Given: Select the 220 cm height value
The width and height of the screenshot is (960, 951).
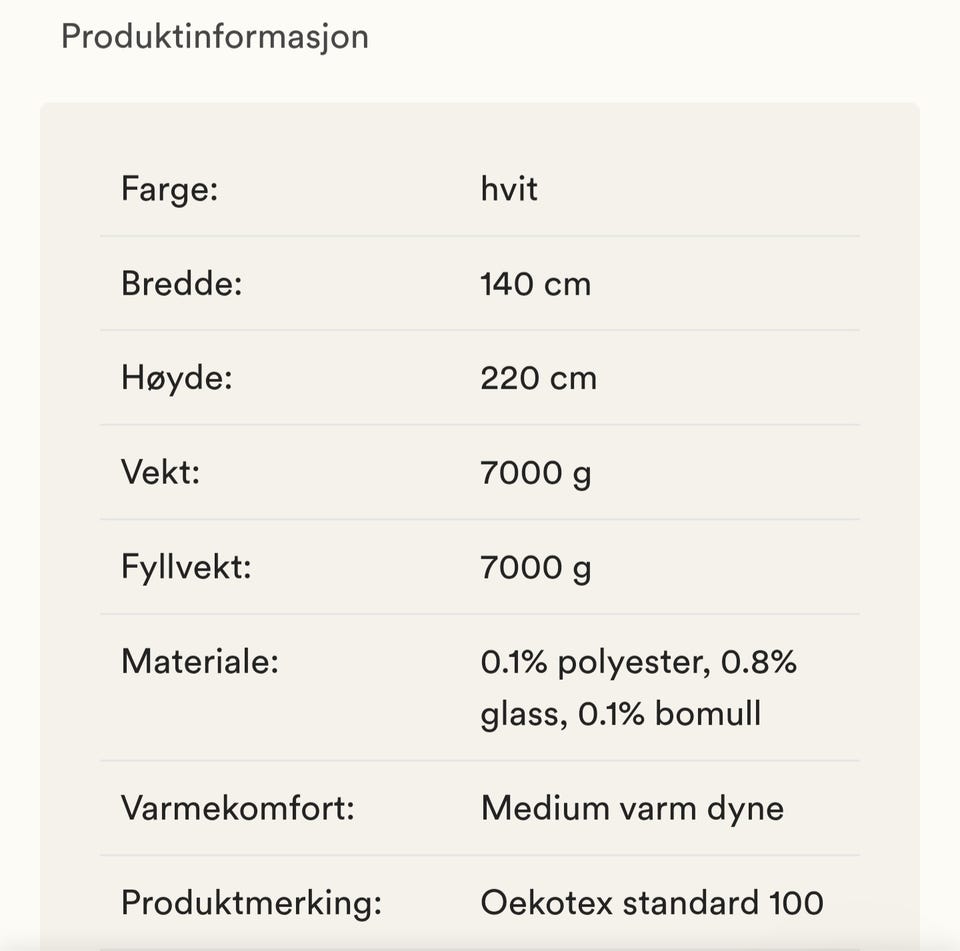Looking at the screenshot, I should click(538, 378).
